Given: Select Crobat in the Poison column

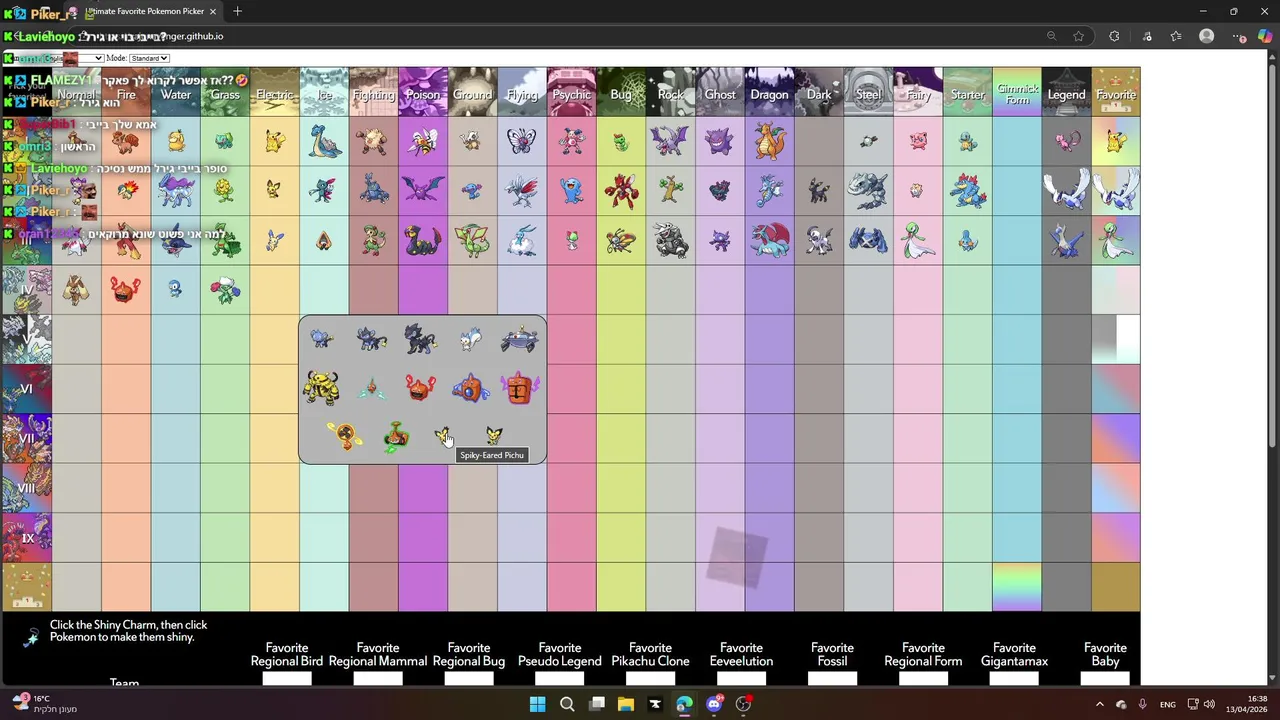Looking at the screenshot, I should coord(422,190).
